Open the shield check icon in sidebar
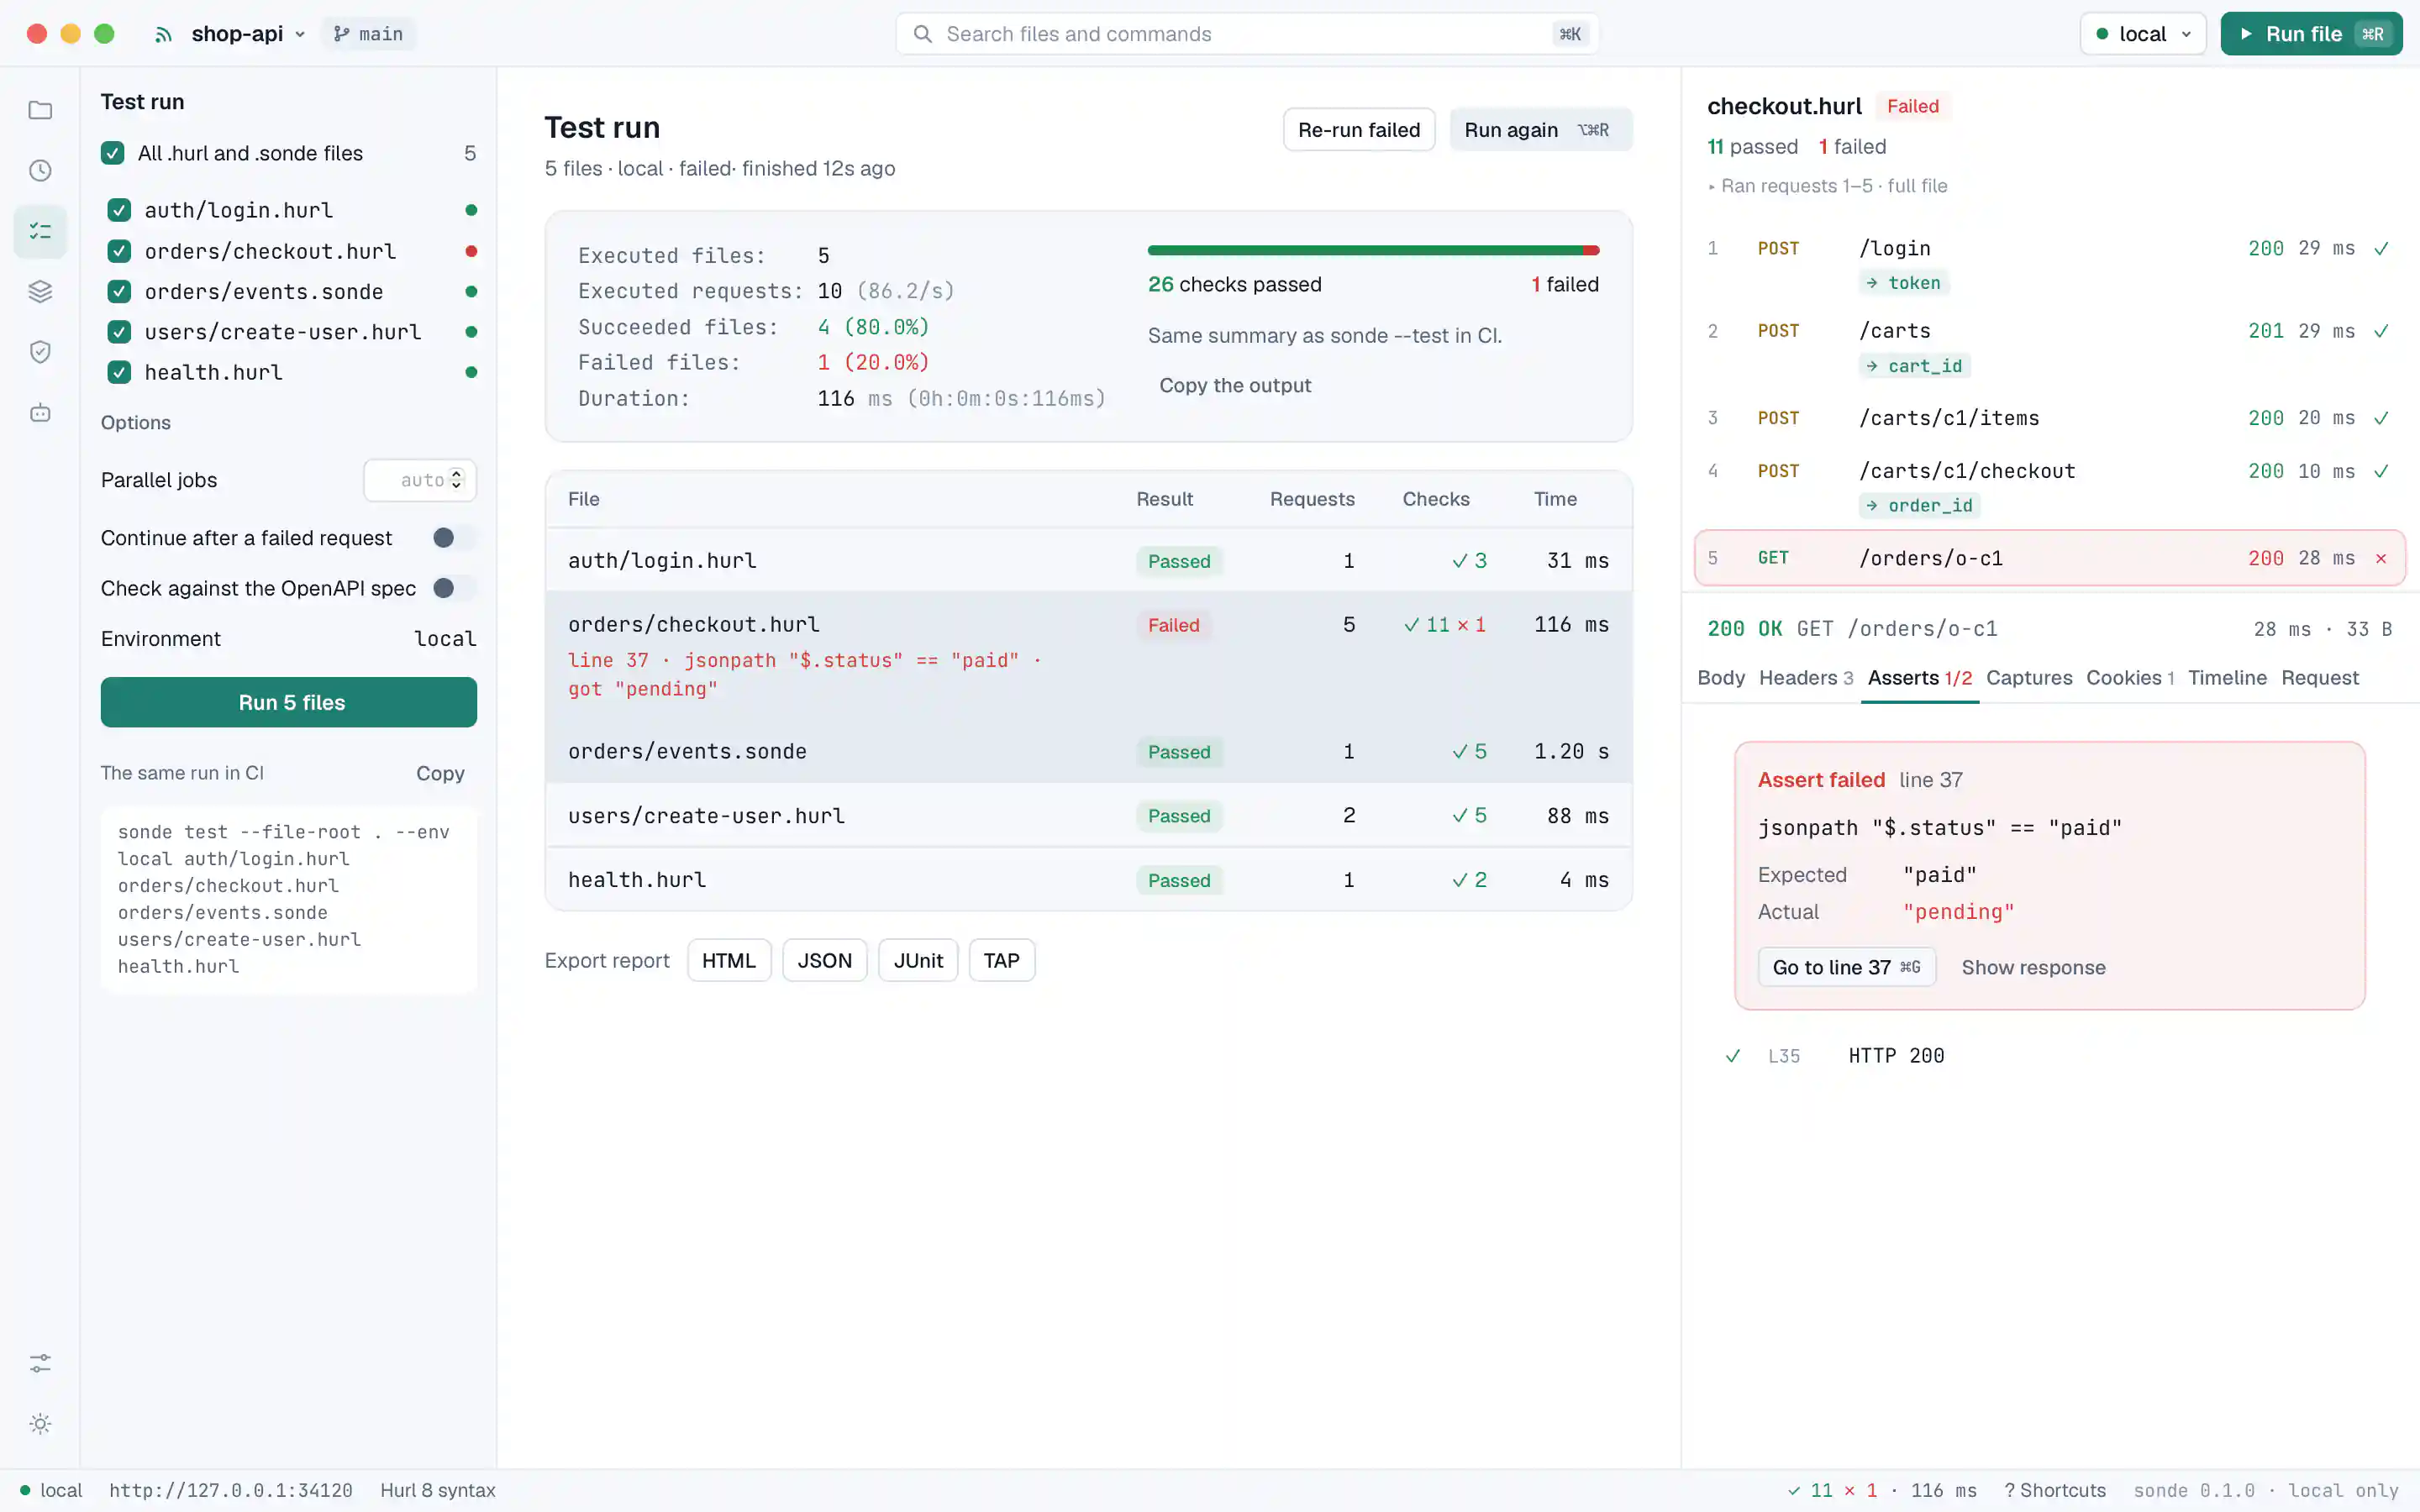This screenshot has width=2420, height=1512. point(40,352)
